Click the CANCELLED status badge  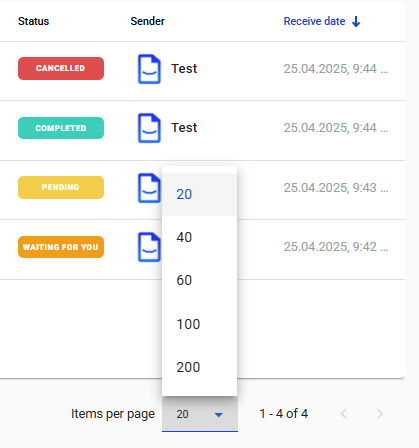tap(61, 68)
